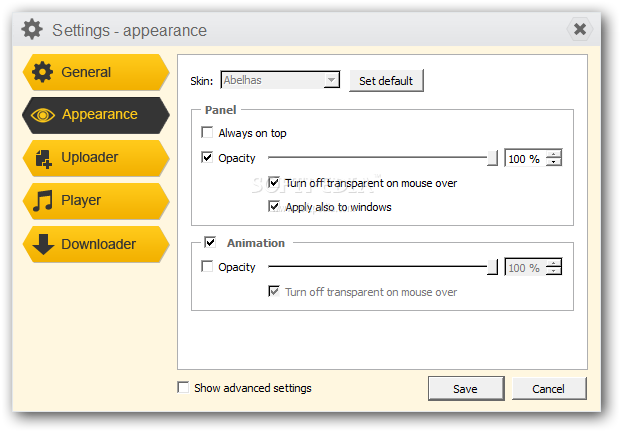Viewport: 621px width, 432px height.
Task: Toggle the Animation group checkbox
Action: point(210,242)
